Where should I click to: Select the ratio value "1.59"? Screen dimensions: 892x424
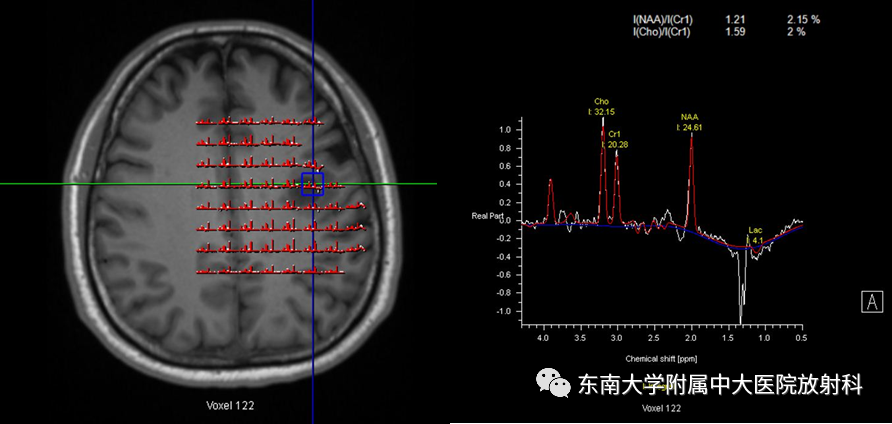coord(735,32)
